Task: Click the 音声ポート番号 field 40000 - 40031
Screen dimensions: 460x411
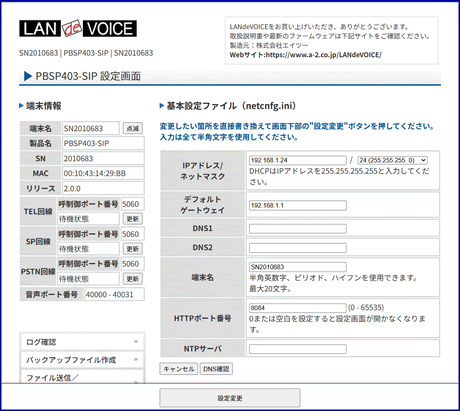Action: coord(114,294)
